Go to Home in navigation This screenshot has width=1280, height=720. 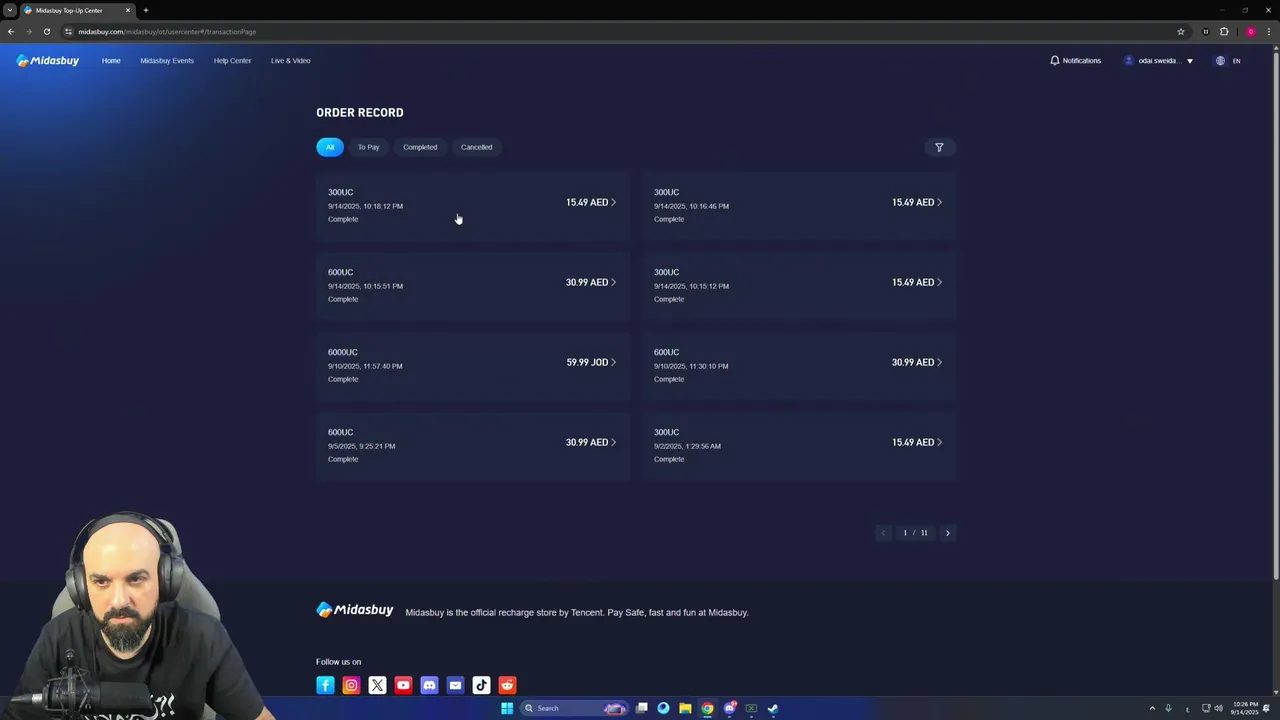click(111, 60)
